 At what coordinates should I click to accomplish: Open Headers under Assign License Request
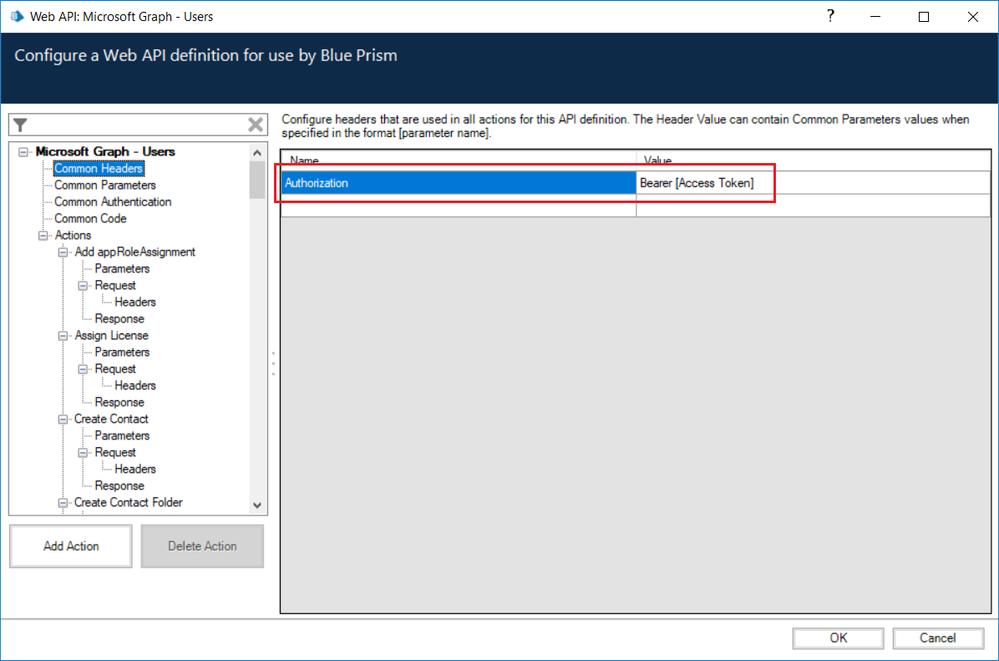click(135, 386)
